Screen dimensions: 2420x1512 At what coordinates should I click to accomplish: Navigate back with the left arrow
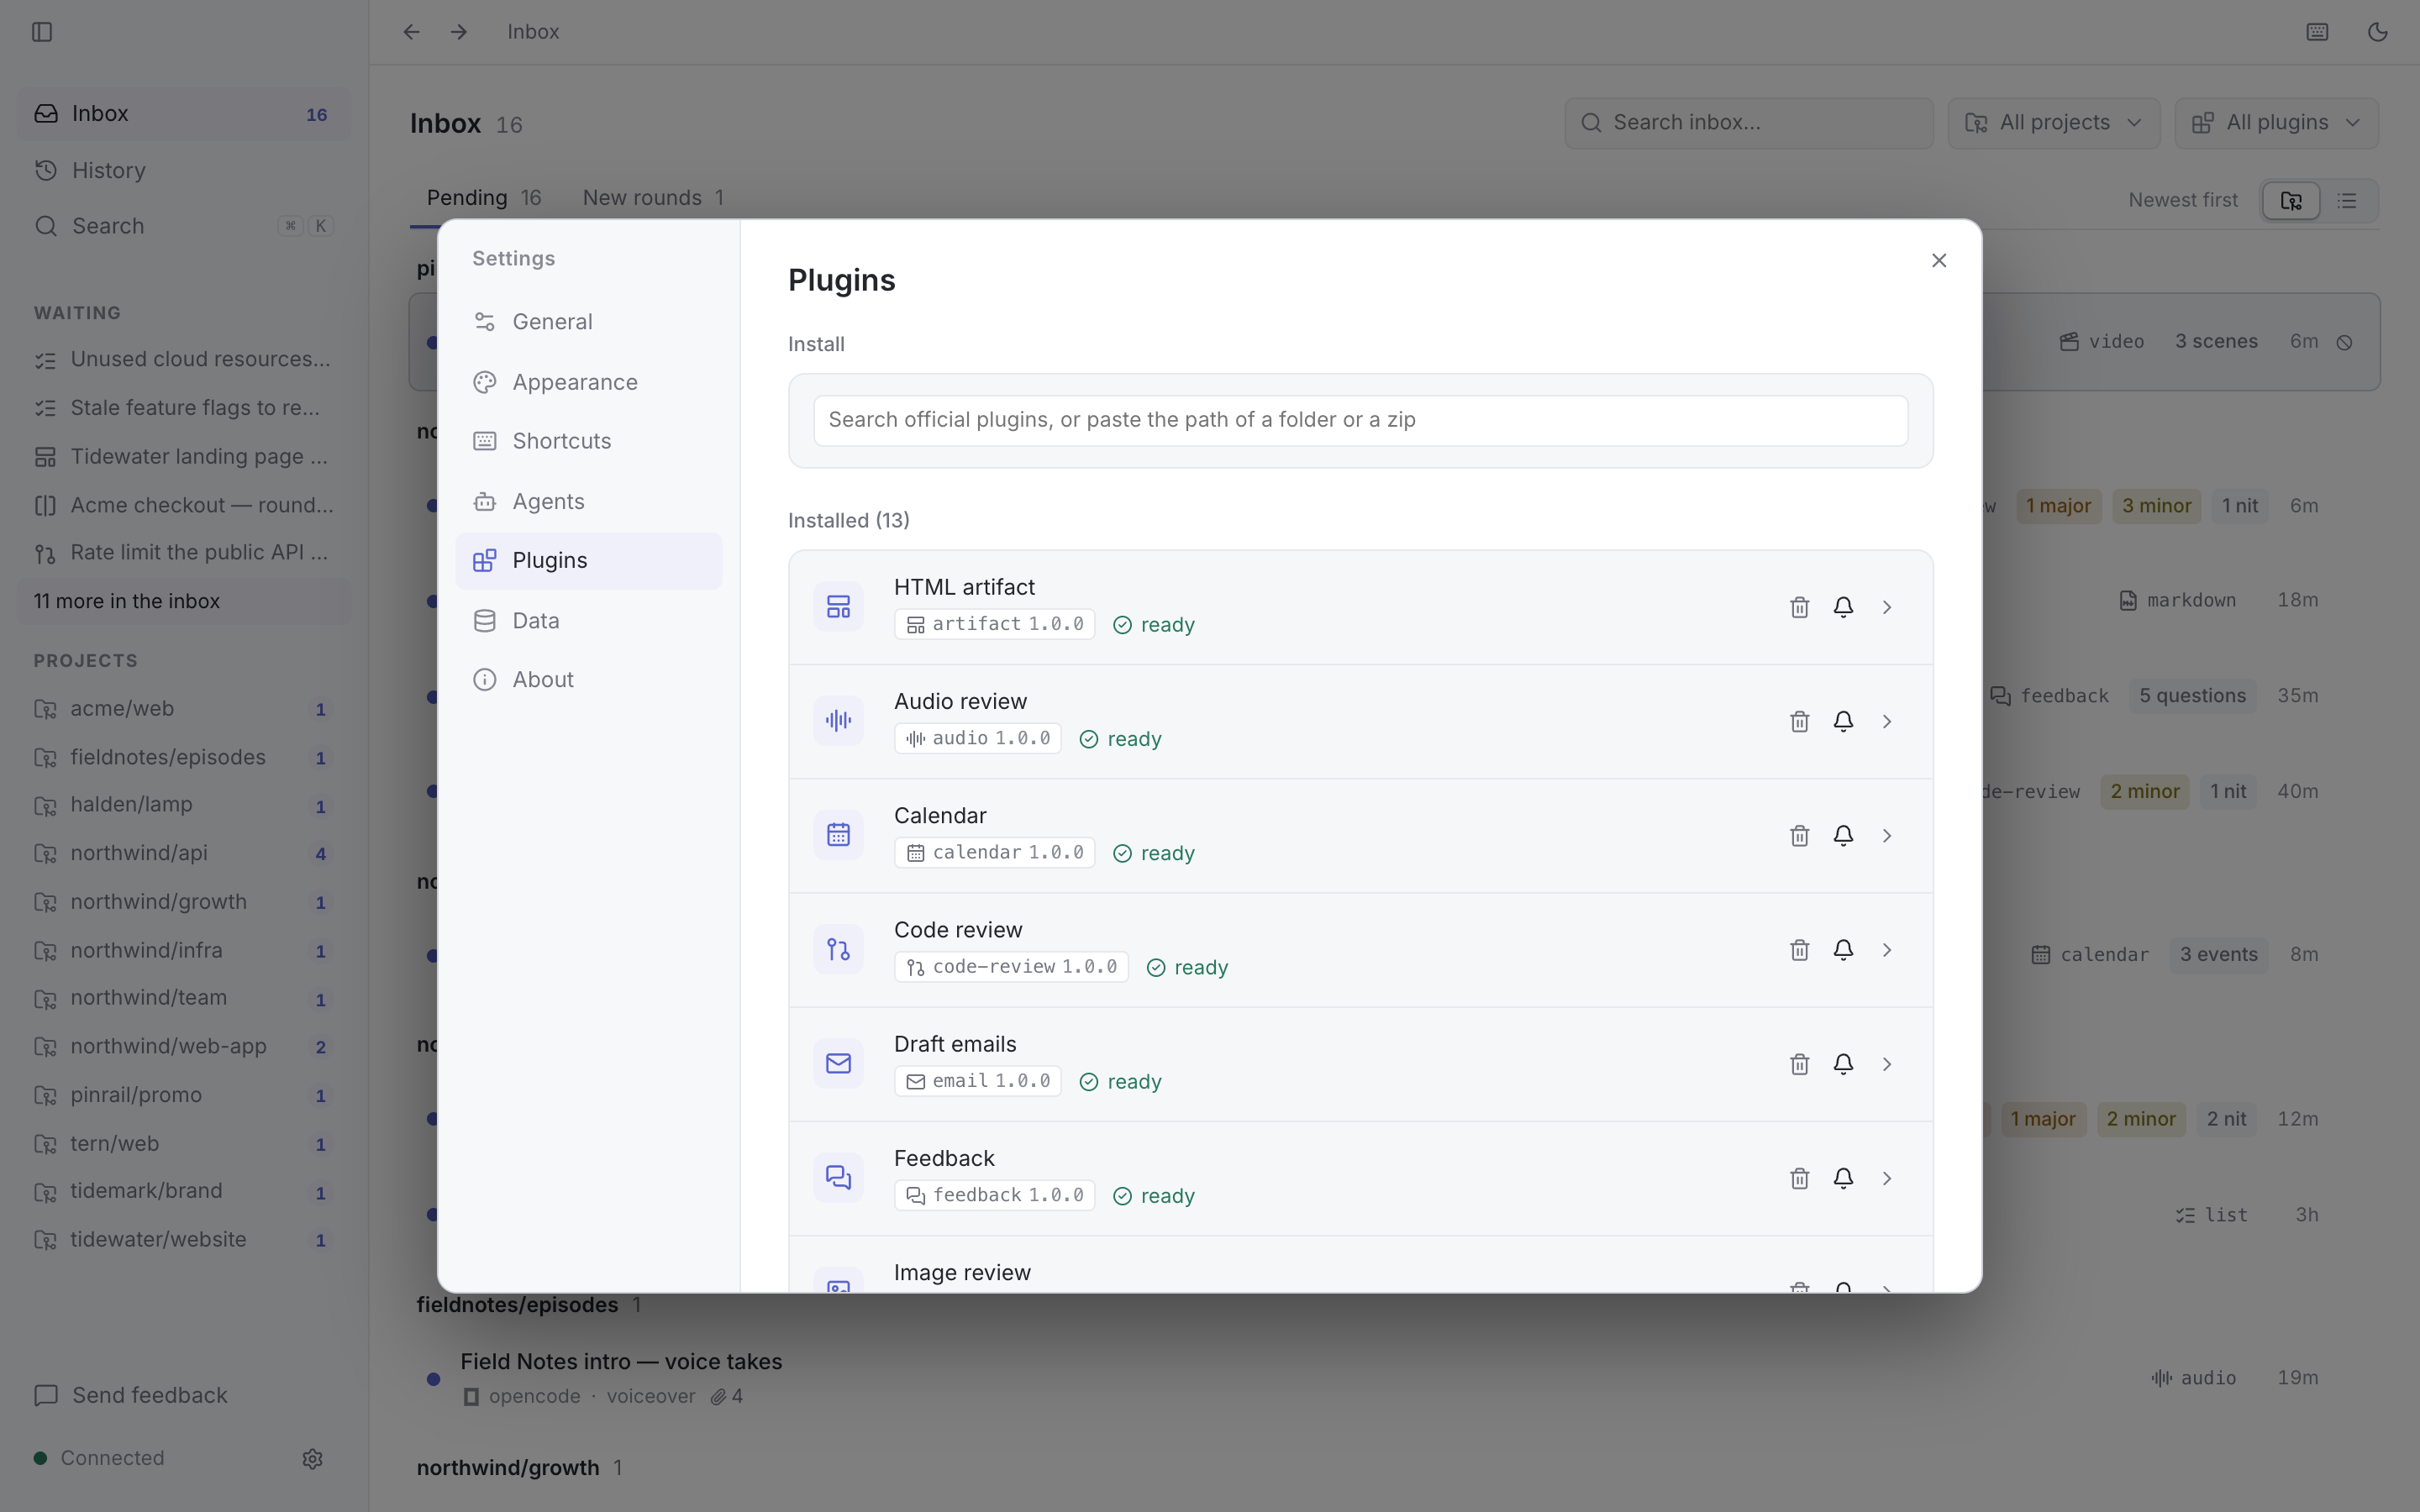point(411,32)
